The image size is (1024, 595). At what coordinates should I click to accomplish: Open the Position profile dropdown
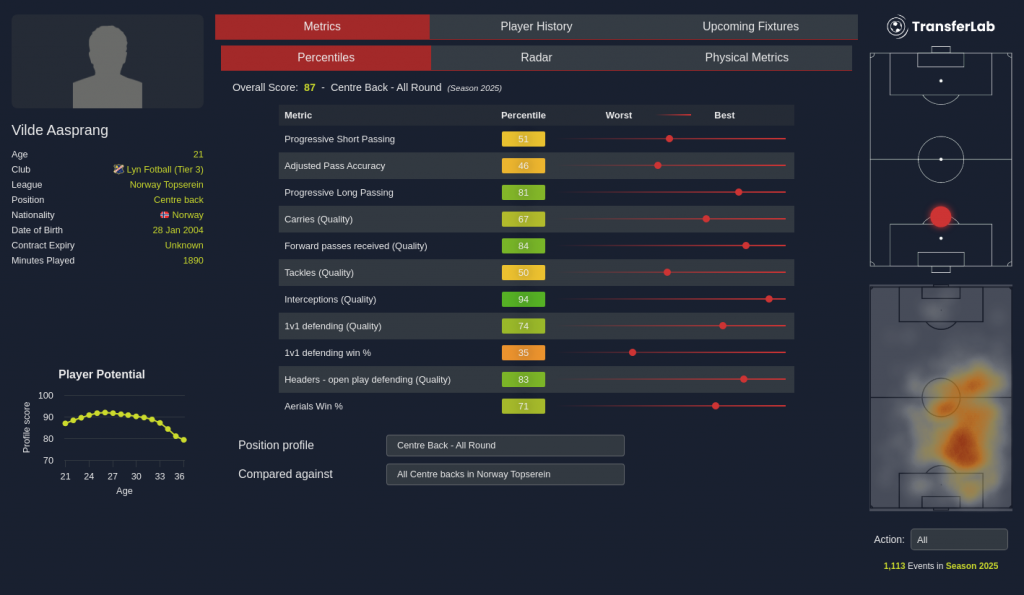[x=505, y=445]
